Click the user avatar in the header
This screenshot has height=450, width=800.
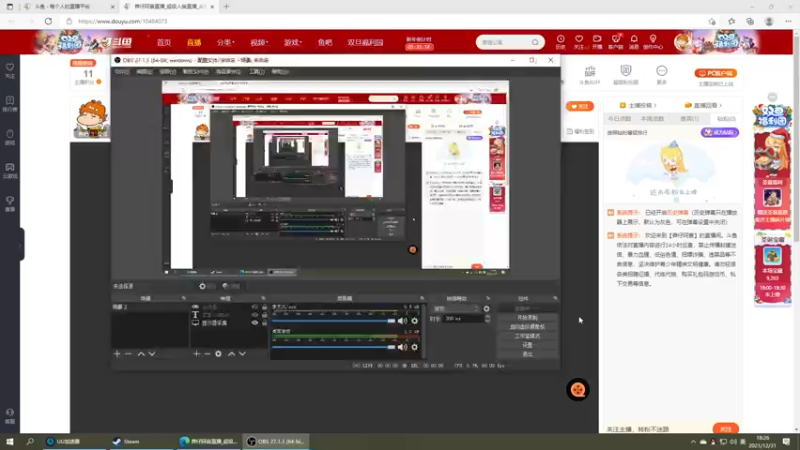tap(682, 42)
